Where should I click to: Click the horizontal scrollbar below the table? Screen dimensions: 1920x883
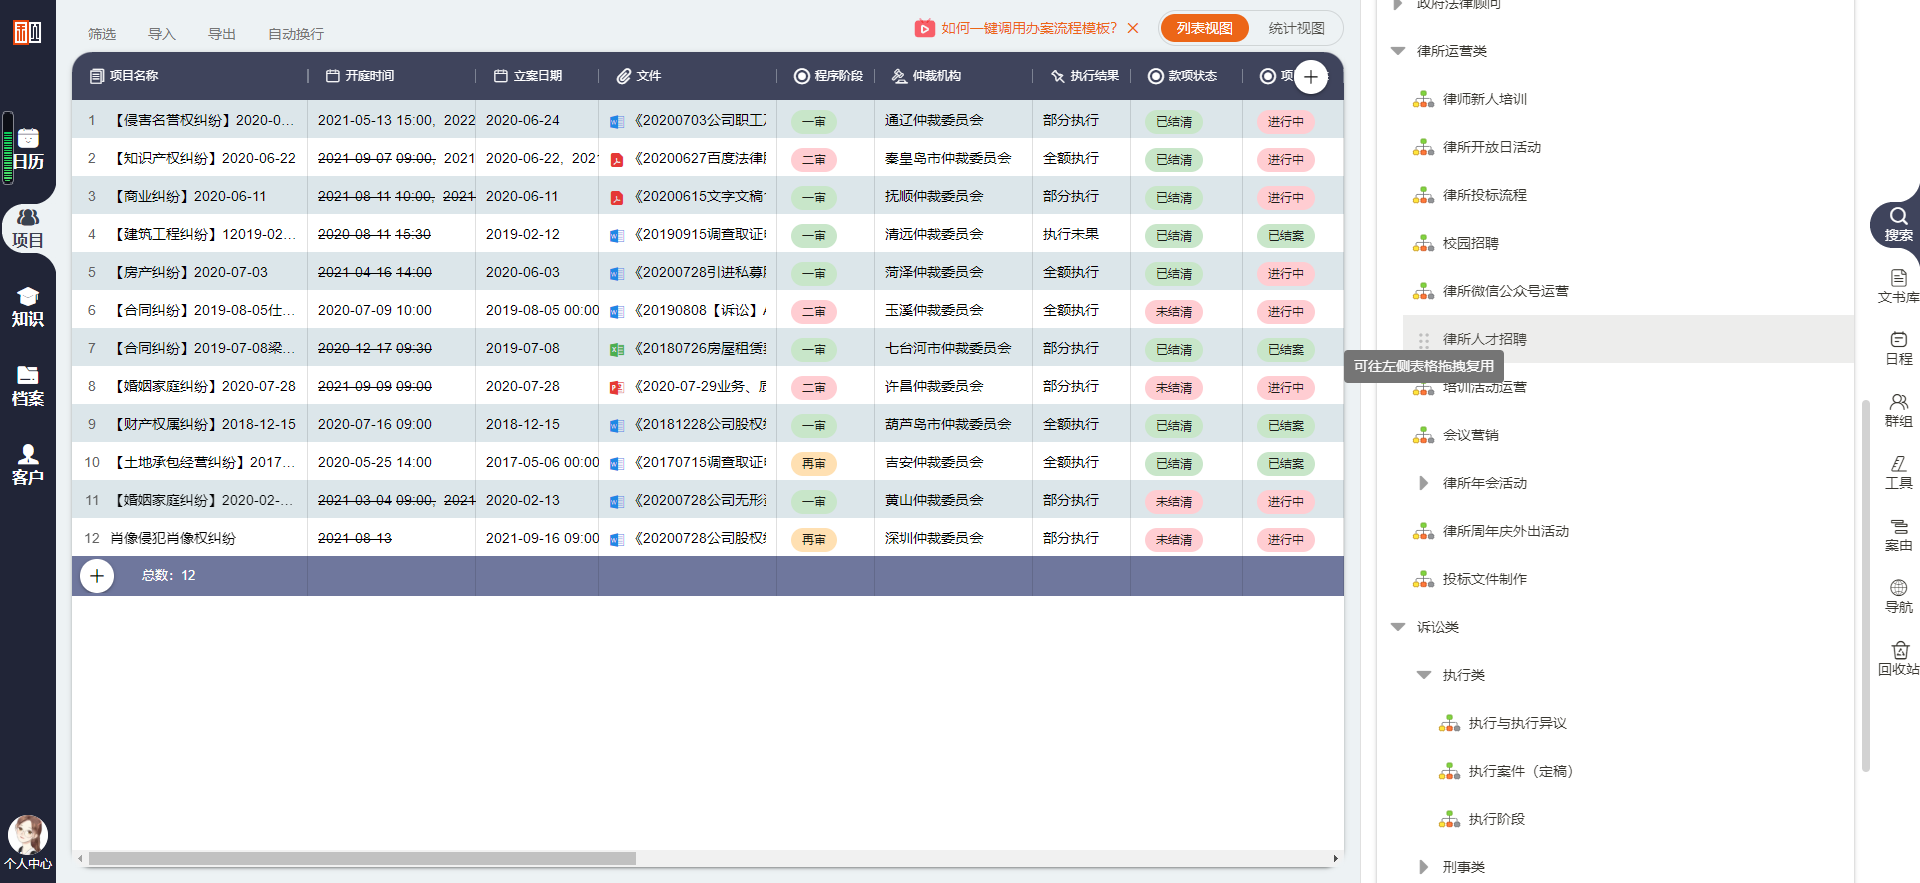click(x=362, y=858)
